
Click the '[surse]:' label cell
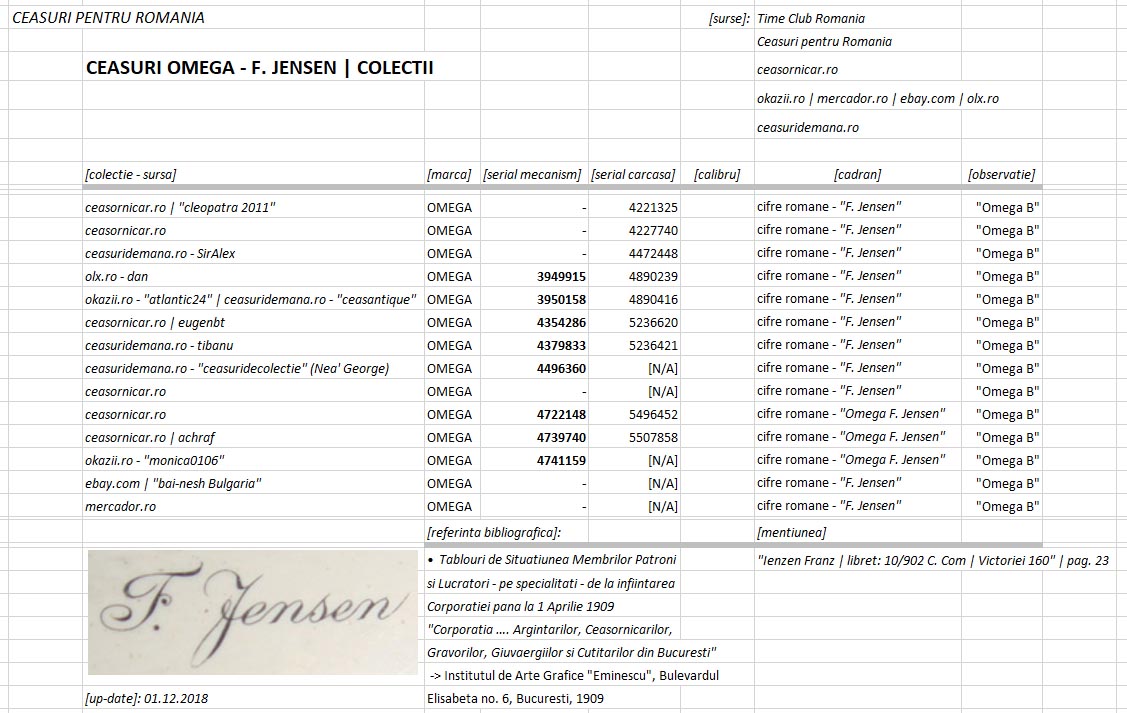tap(729, 19)
